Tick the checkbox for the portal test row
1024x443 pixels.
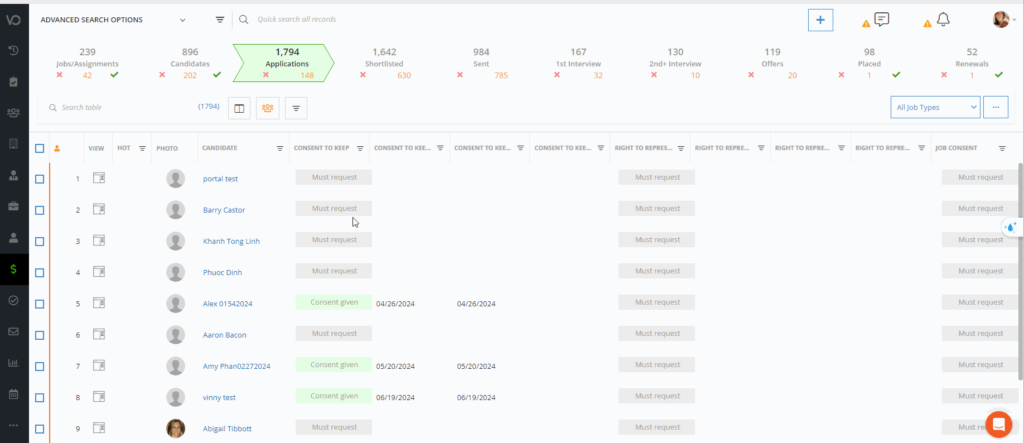pos(40,179)
